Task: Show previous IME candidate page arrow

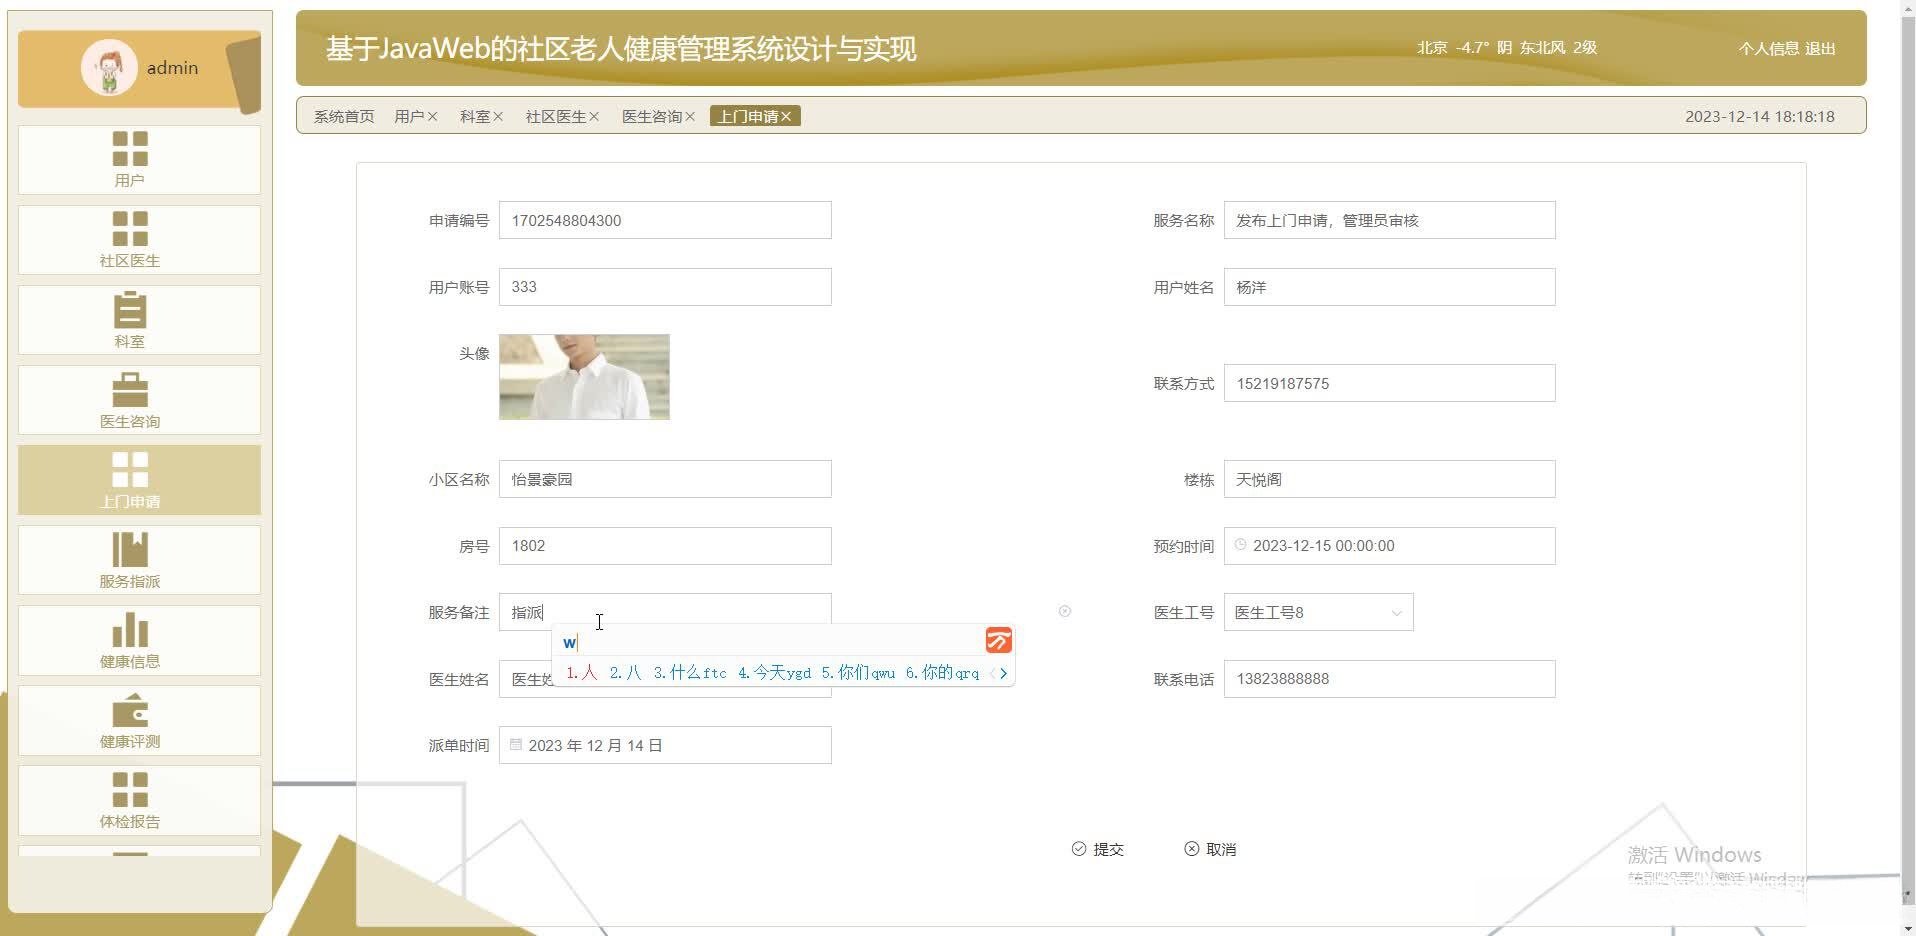Action: coord(992,673)
